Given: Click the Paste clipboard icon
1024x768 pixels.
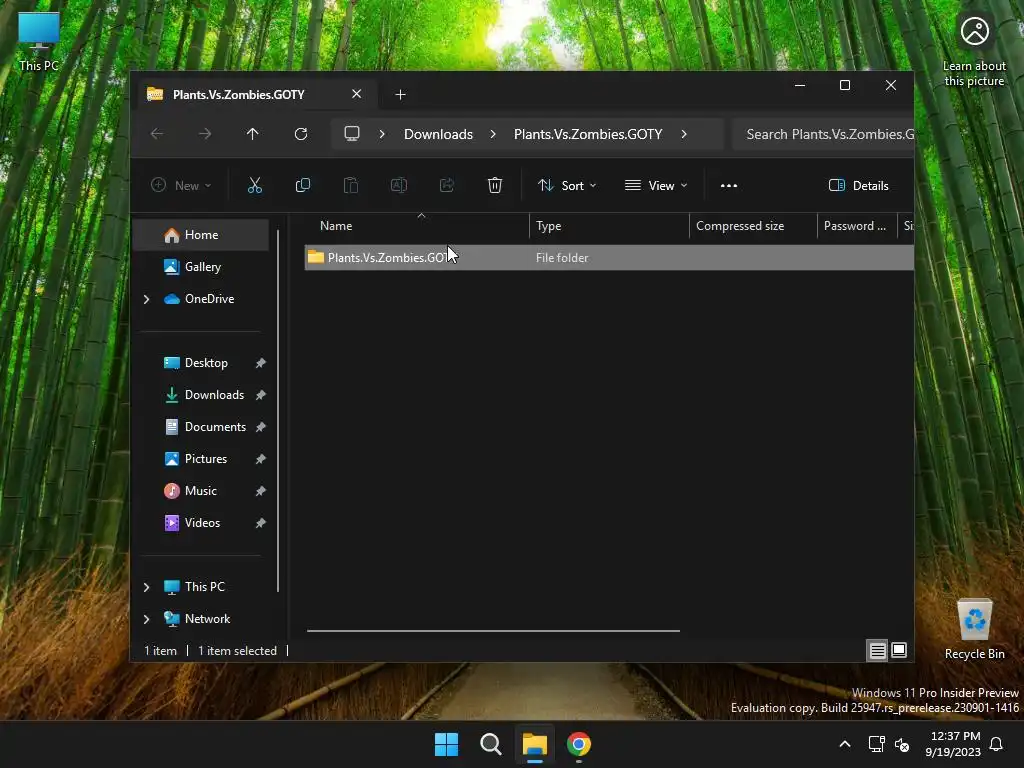Looking at the screenshot, I should (351, 185).
